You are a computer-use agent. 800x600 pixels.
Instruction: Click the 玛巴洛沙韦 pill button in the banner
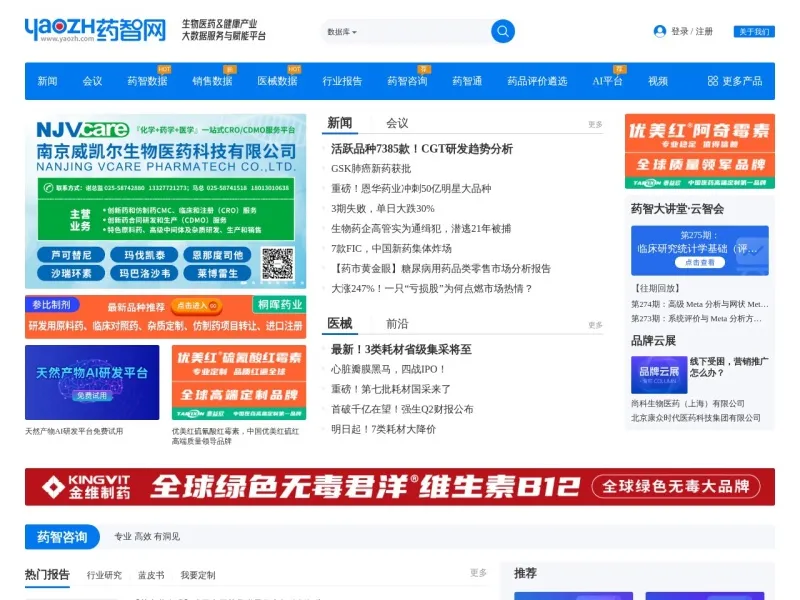pos(144,273)
